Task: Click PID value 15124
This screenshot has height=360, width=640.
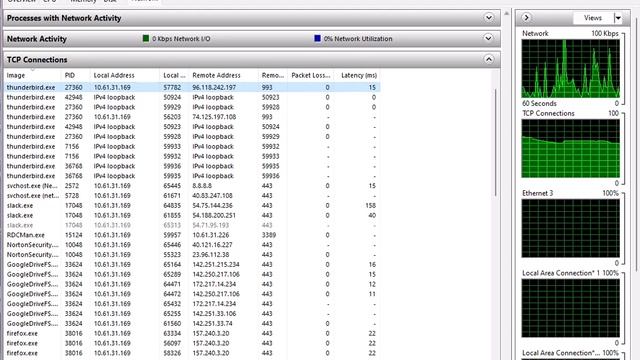Action: pos(73,235)
